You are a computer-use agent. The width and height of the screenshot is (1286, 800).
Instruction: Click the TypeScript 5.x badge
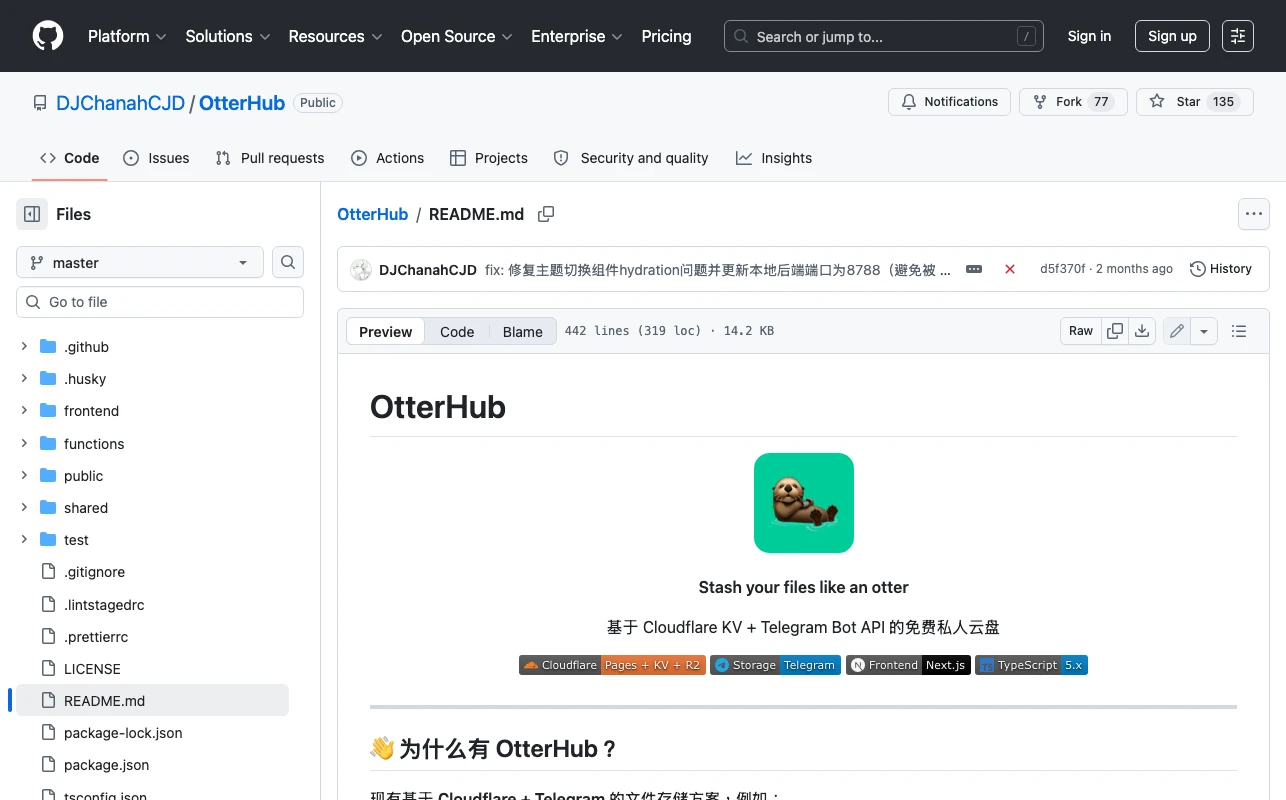1031,665
